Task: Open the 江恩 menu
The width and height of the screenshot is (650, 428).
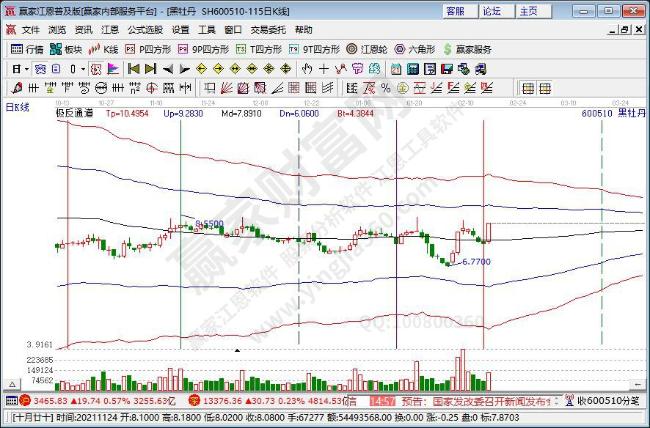Action: point(110,30)
